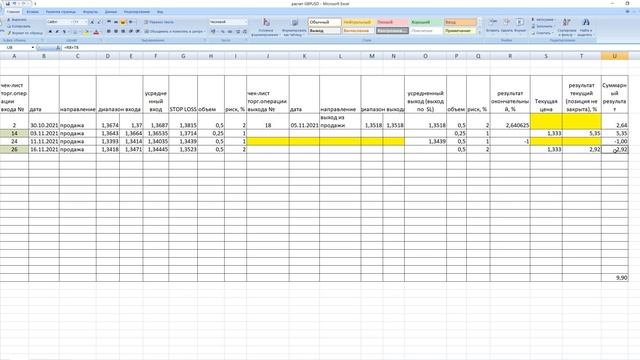The image size is (640, 360).
Task: Apply percent style to cell
Action: tap(223, 31)
